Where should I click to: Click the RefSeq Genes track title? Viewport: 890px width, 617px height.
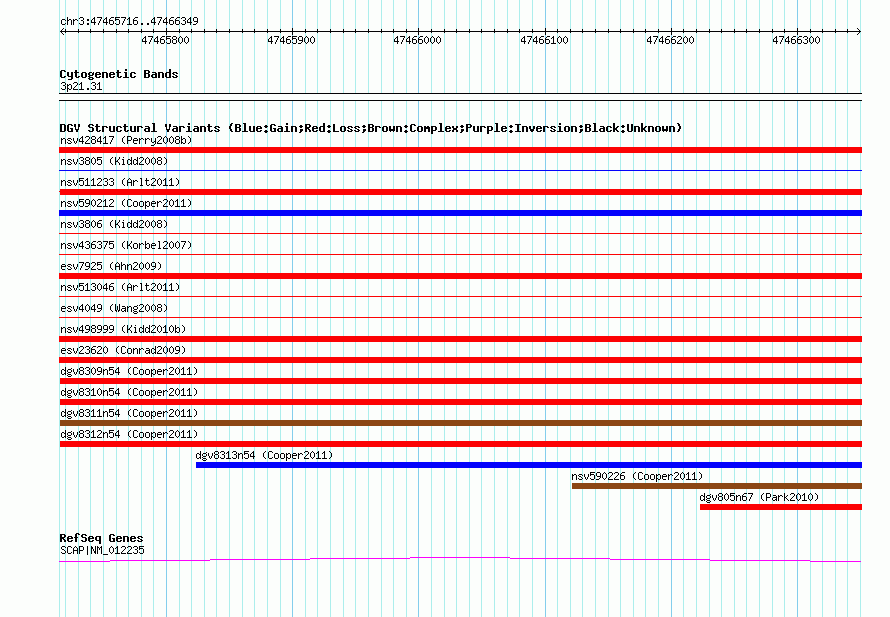[x=102, y=538]
